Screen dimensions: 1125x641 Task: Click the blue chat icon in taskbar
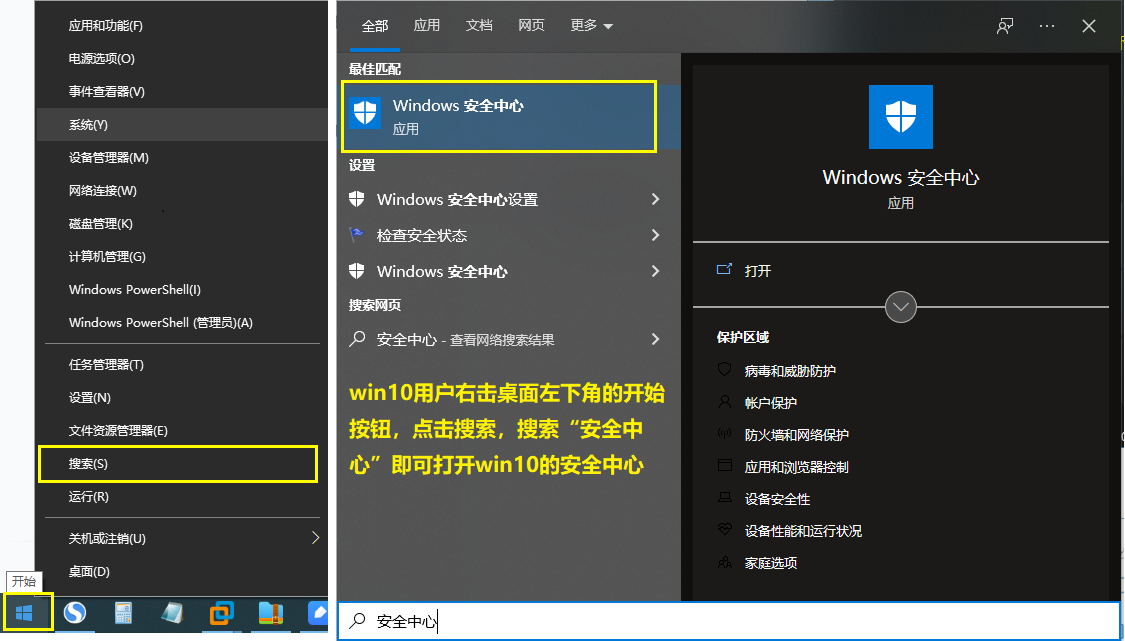click(x=318, y=613)
